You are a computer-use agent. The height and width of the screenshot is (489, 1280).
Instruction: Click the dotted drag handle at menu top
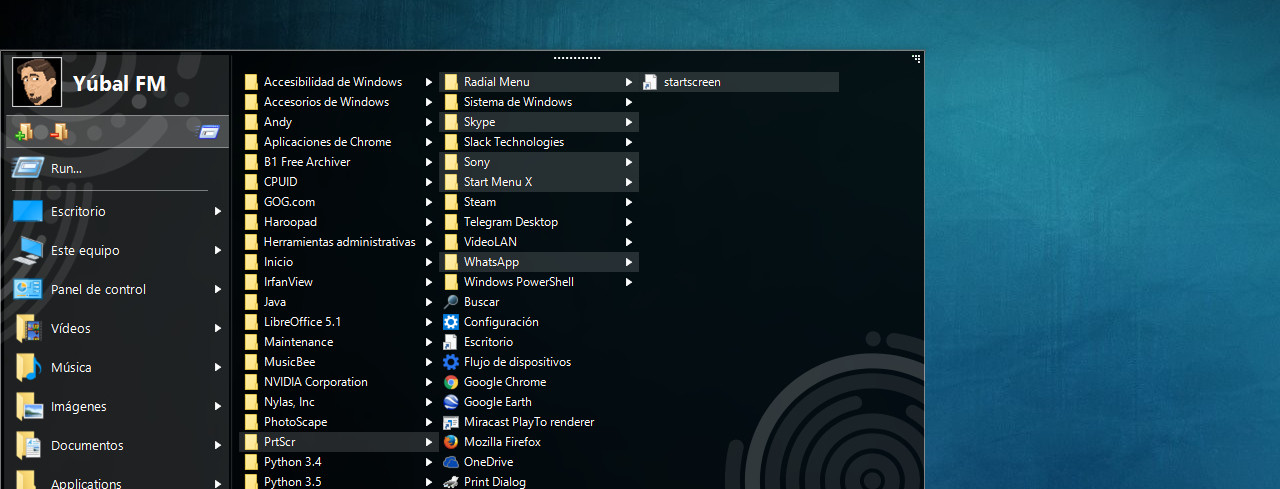tap(577, 57)
